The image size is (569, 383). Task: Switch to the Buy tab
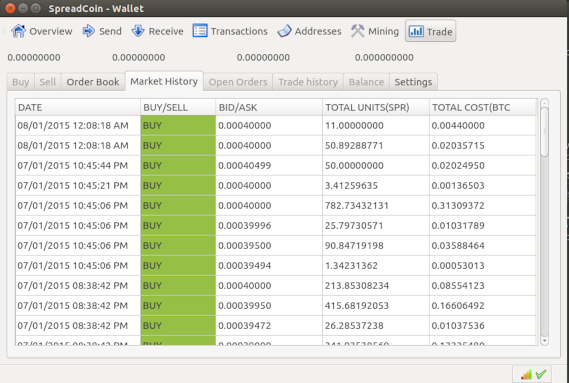[21, 82]
